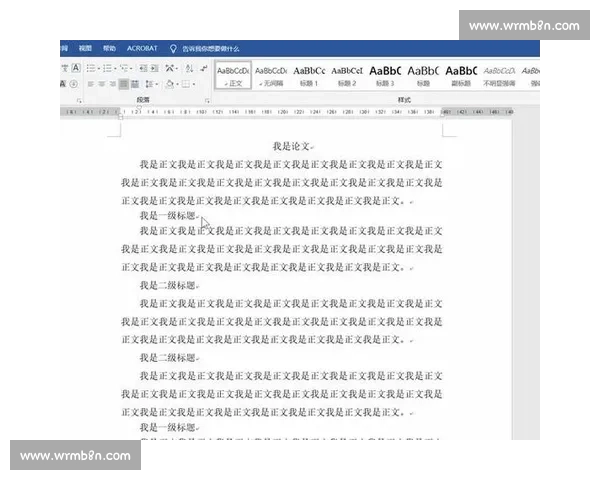The height and width of the screenshot is (480, 600).
Task: Click the horizontal ruler
Action: point(286,112)
